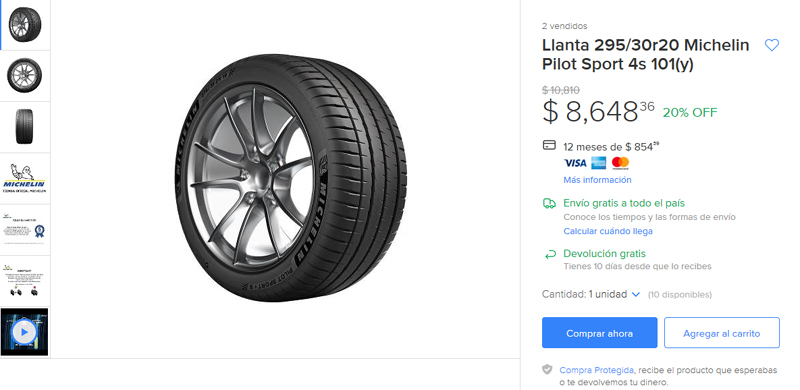
Task: Select the first angled tire thumbnail
Action: click(x=24, y=25)
